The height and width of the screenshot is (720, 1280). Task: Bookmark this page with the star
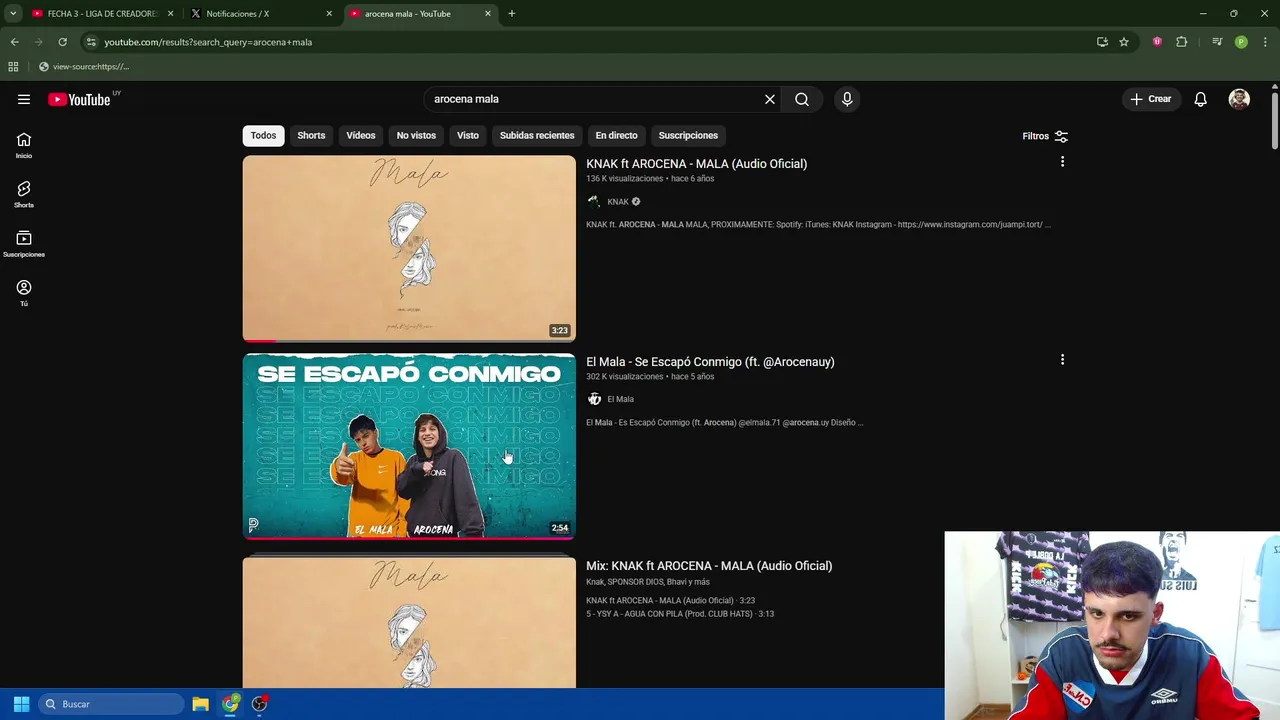pos(1124,42)
